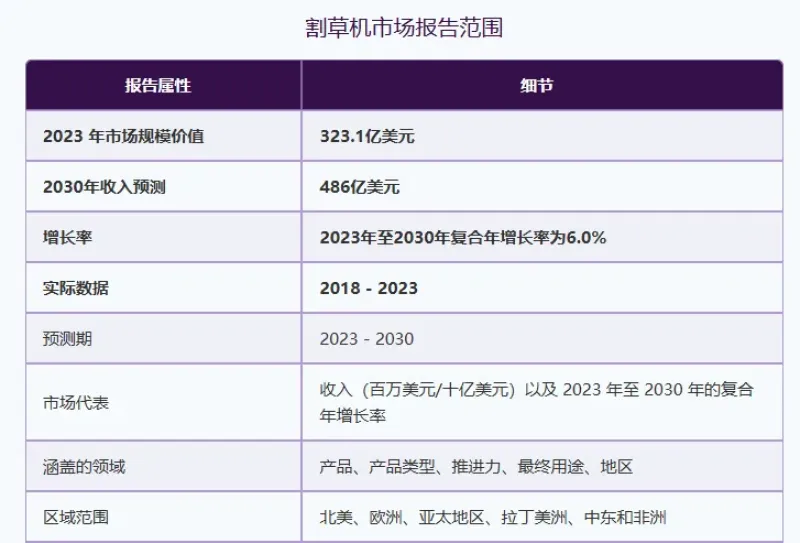
Task: Click the 预测期 row label
Action: 68,339
